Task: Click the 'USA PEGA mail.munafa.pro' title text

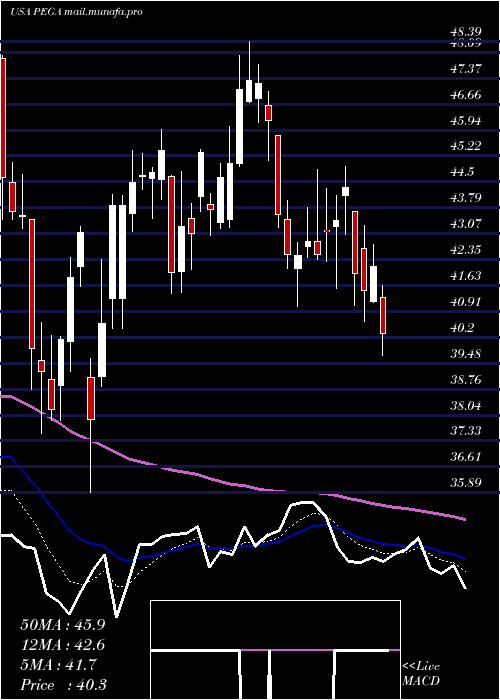Action: pos(76,12)
